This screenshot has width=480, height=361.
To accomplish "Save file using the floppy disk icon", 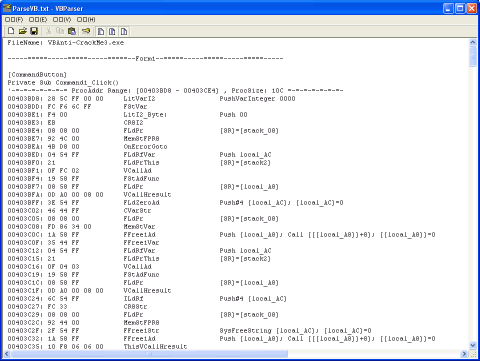I will (x=34, y=31).
